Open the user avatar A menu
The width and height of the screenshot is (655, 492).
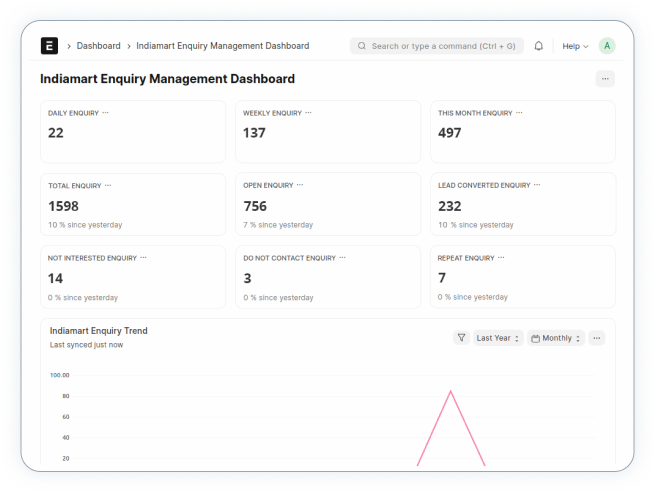click(607, 46)
